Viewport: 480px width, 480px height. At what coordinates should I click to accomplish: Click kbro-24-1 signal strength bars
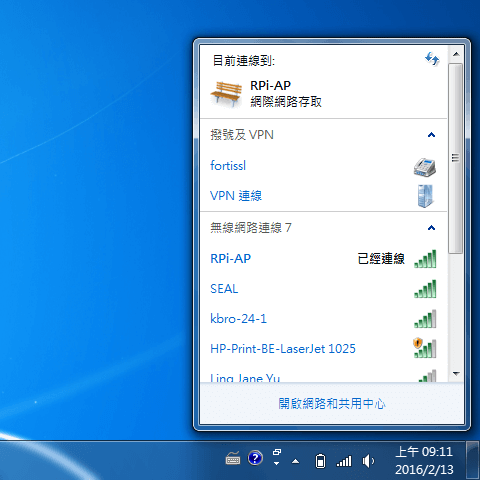point(425,319)
